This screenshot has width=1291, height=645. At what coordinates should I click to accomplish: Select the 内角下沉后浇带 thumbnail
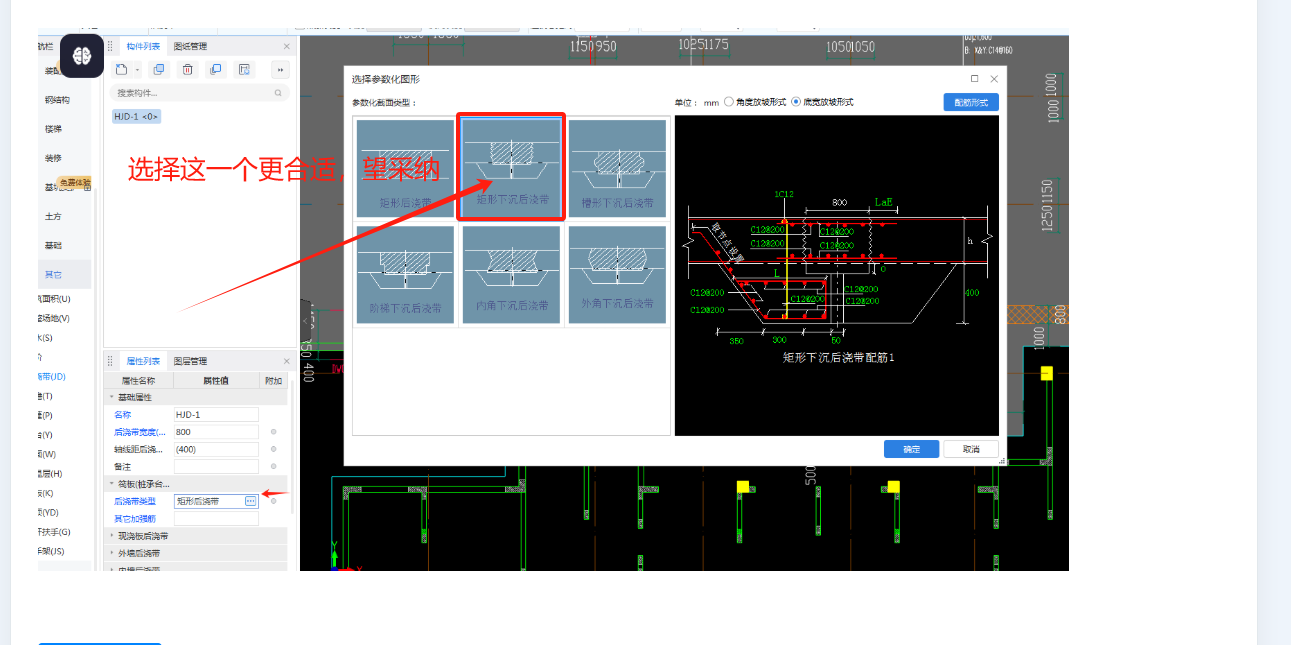pyautogui.click(x=512, y=274)
